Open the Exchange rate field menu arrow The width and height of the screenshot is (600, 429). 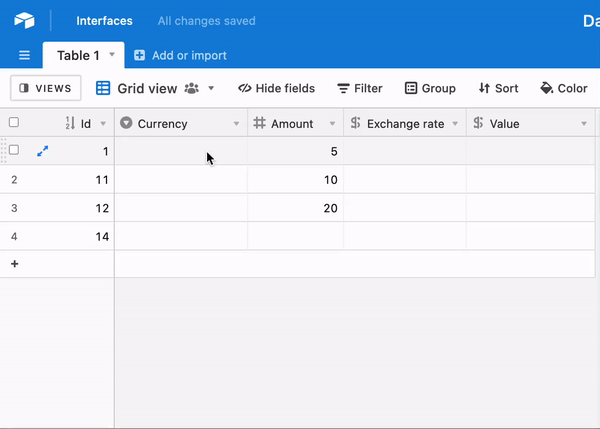coord(455,124)
